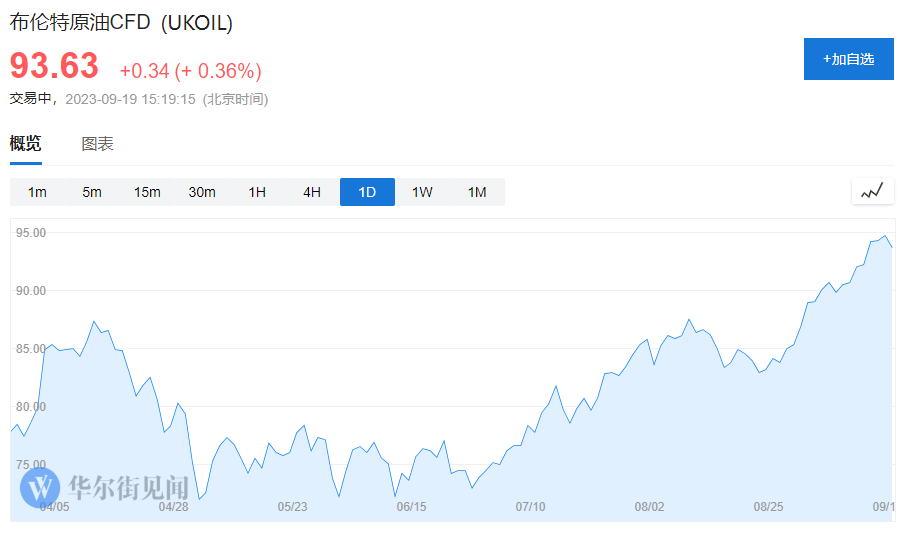Click the 93.63 current price
This screenshot has width=901, height=536.
pyautogui.click(x=55, y=66)
